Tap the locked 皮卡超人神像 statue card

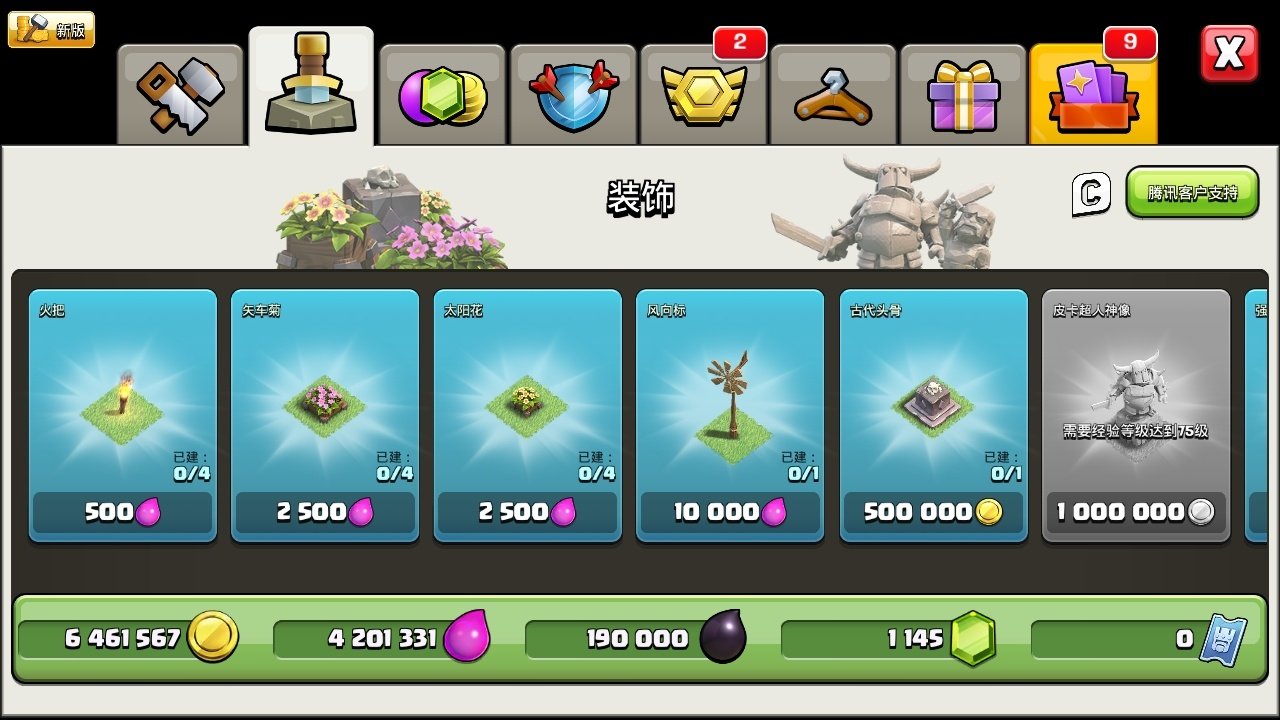click(1136, 416)
